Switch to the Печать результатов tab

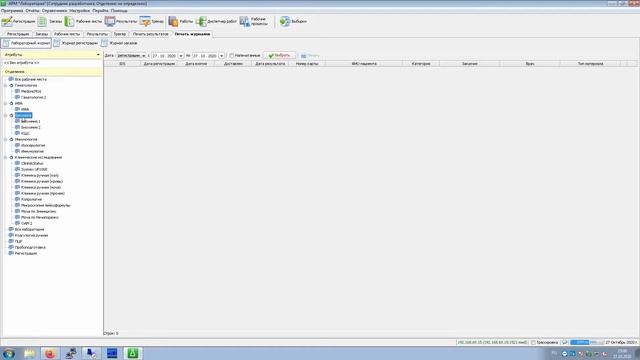coord(151,34)
